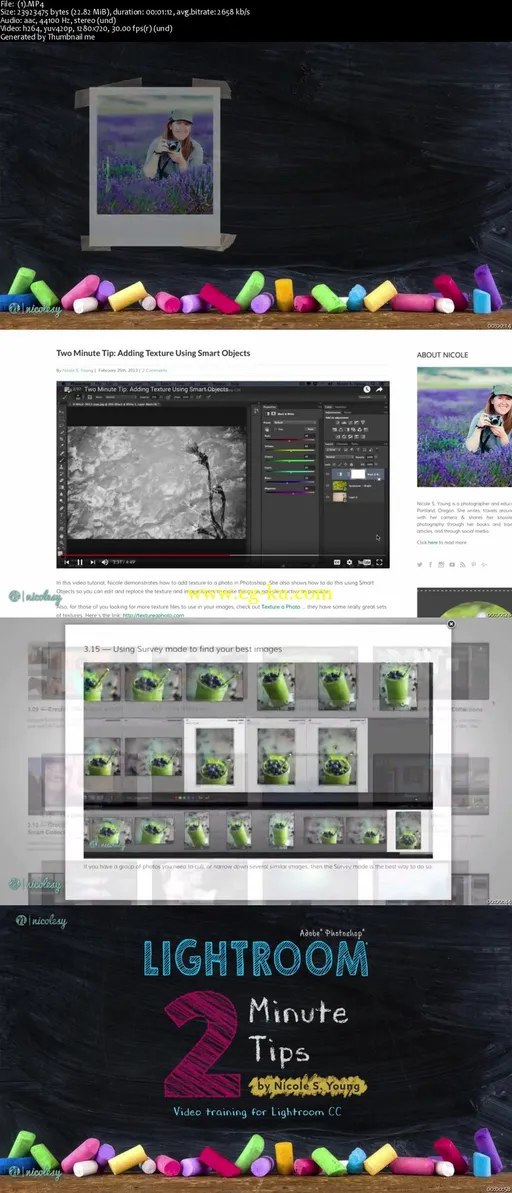Open YouTube player settings gear
The height and width of the screenshot is (1193, 512).
349,562
